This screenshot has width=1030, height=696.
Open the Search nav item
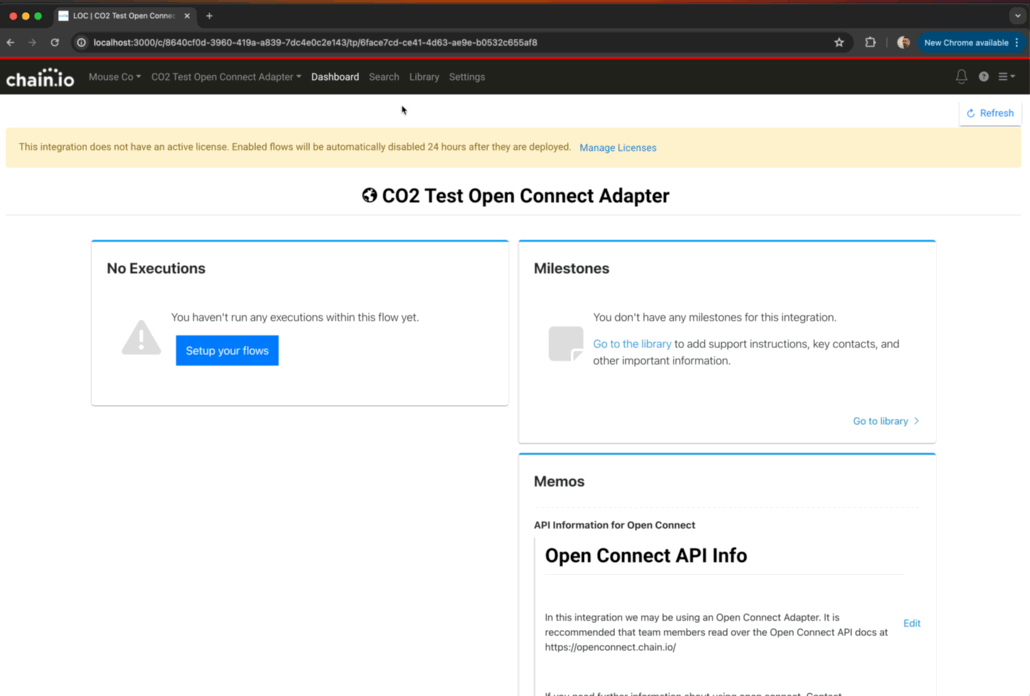[384, 77]
